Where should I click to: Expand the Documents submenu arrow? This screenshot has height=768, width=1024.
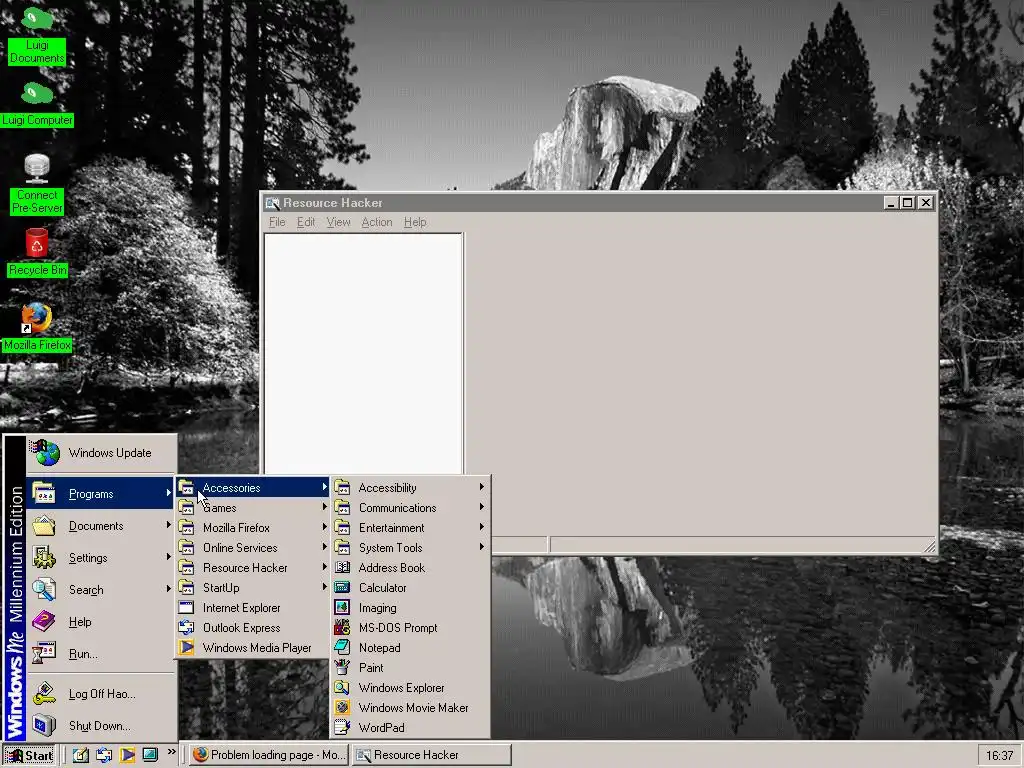tap(168, 525)
